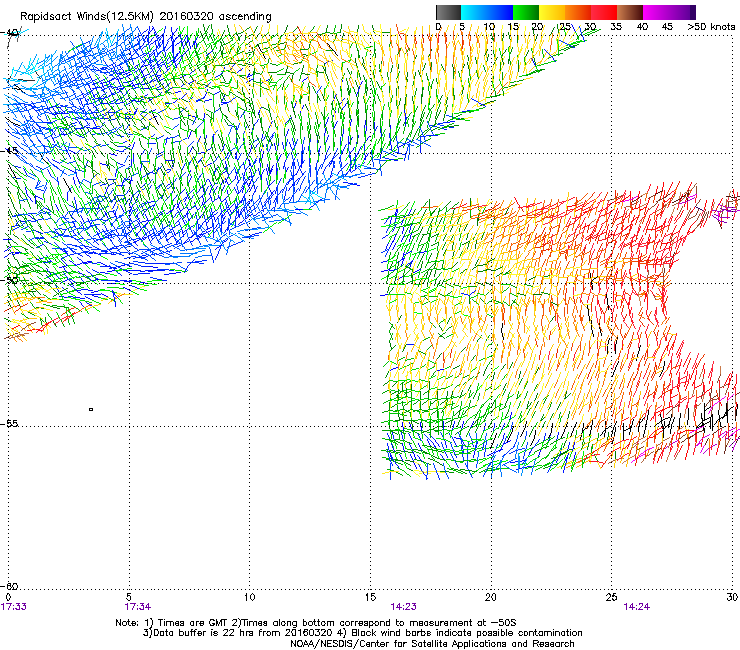
Task: Select the yellow 20-25 knots legend segment
Action: pyautogui.click(x=552, y=12)
